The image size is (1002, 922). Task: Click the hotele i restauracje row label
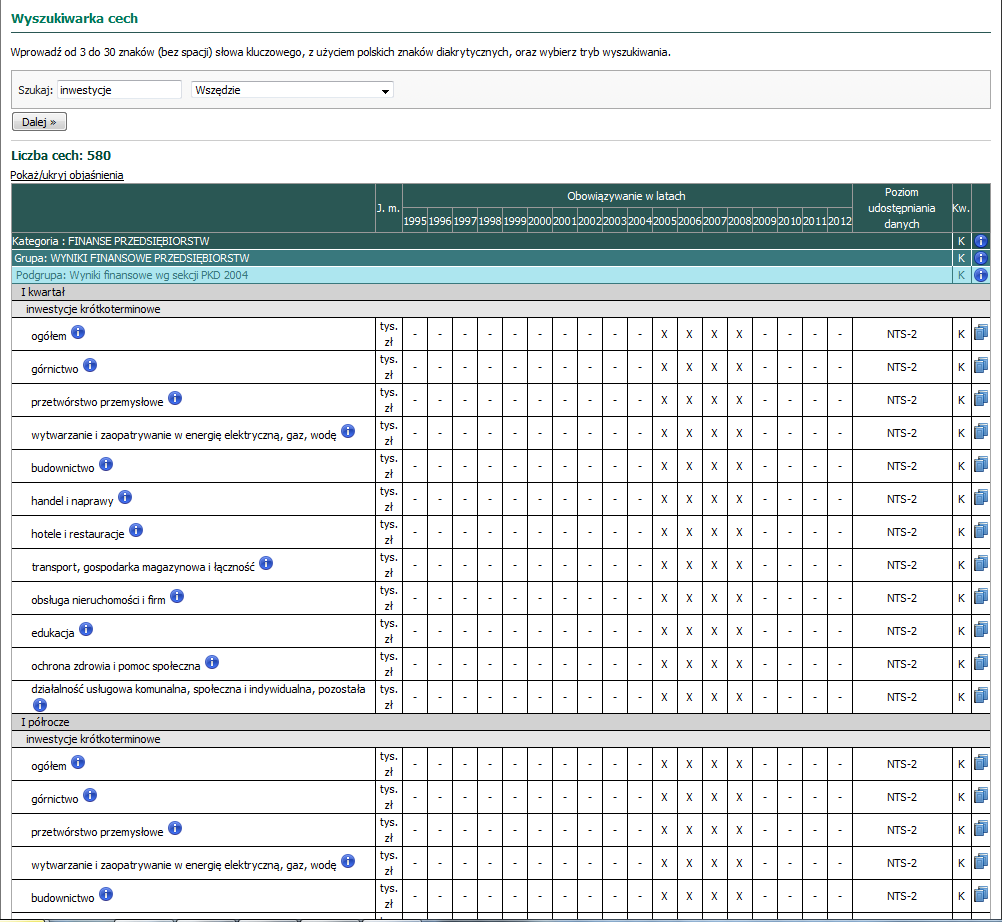(78, 534)
